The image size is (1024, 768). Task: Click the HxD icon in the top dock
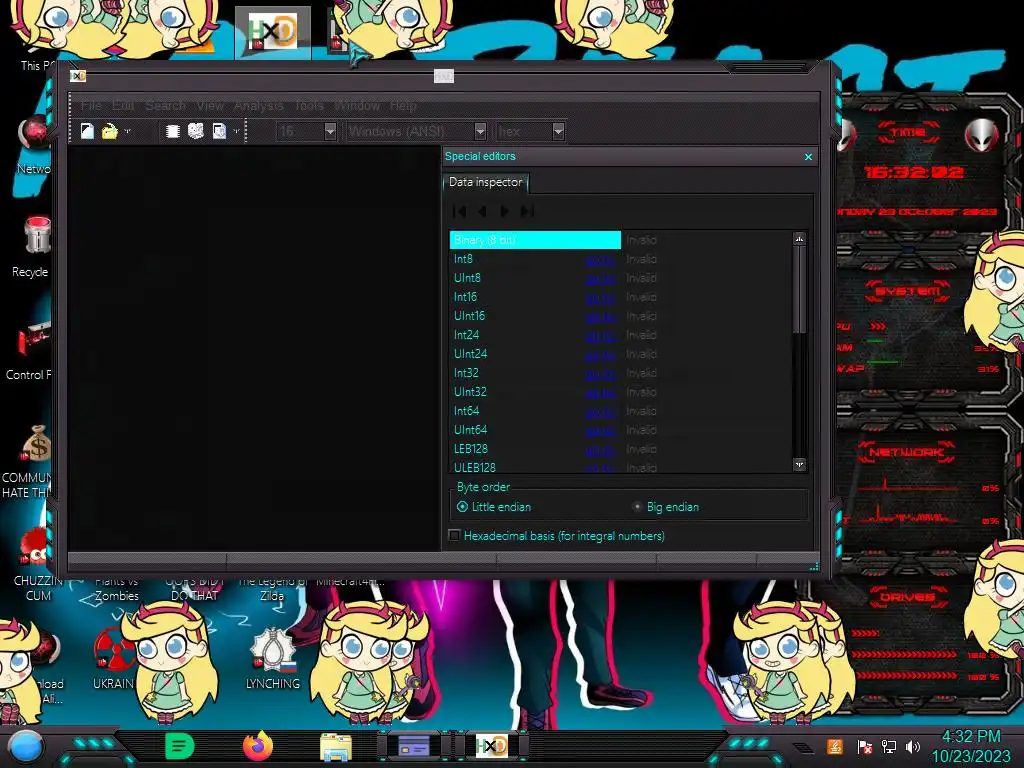tap(273, 32)
